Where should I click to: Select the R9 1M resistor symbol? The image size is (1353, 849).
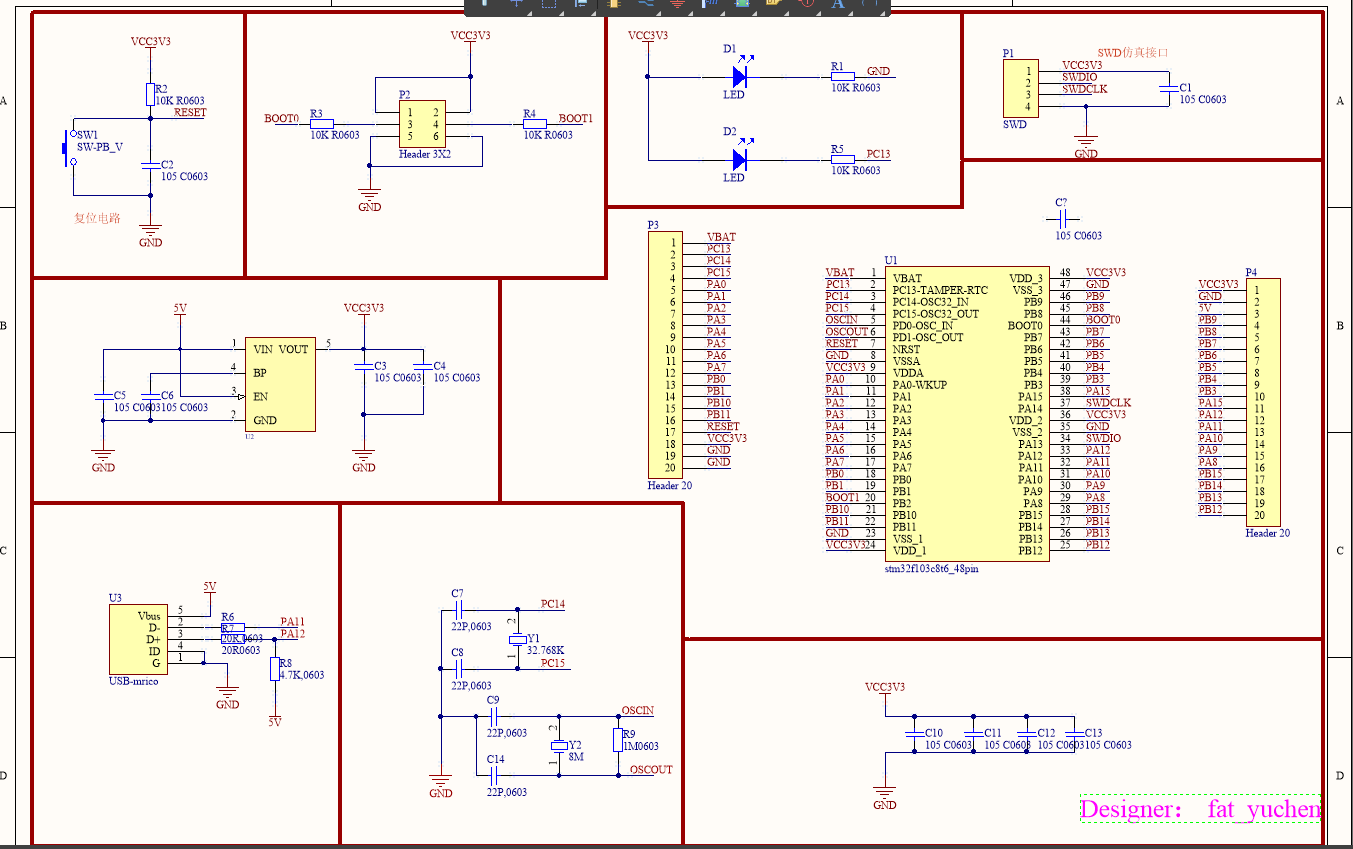tap(617, 741)
